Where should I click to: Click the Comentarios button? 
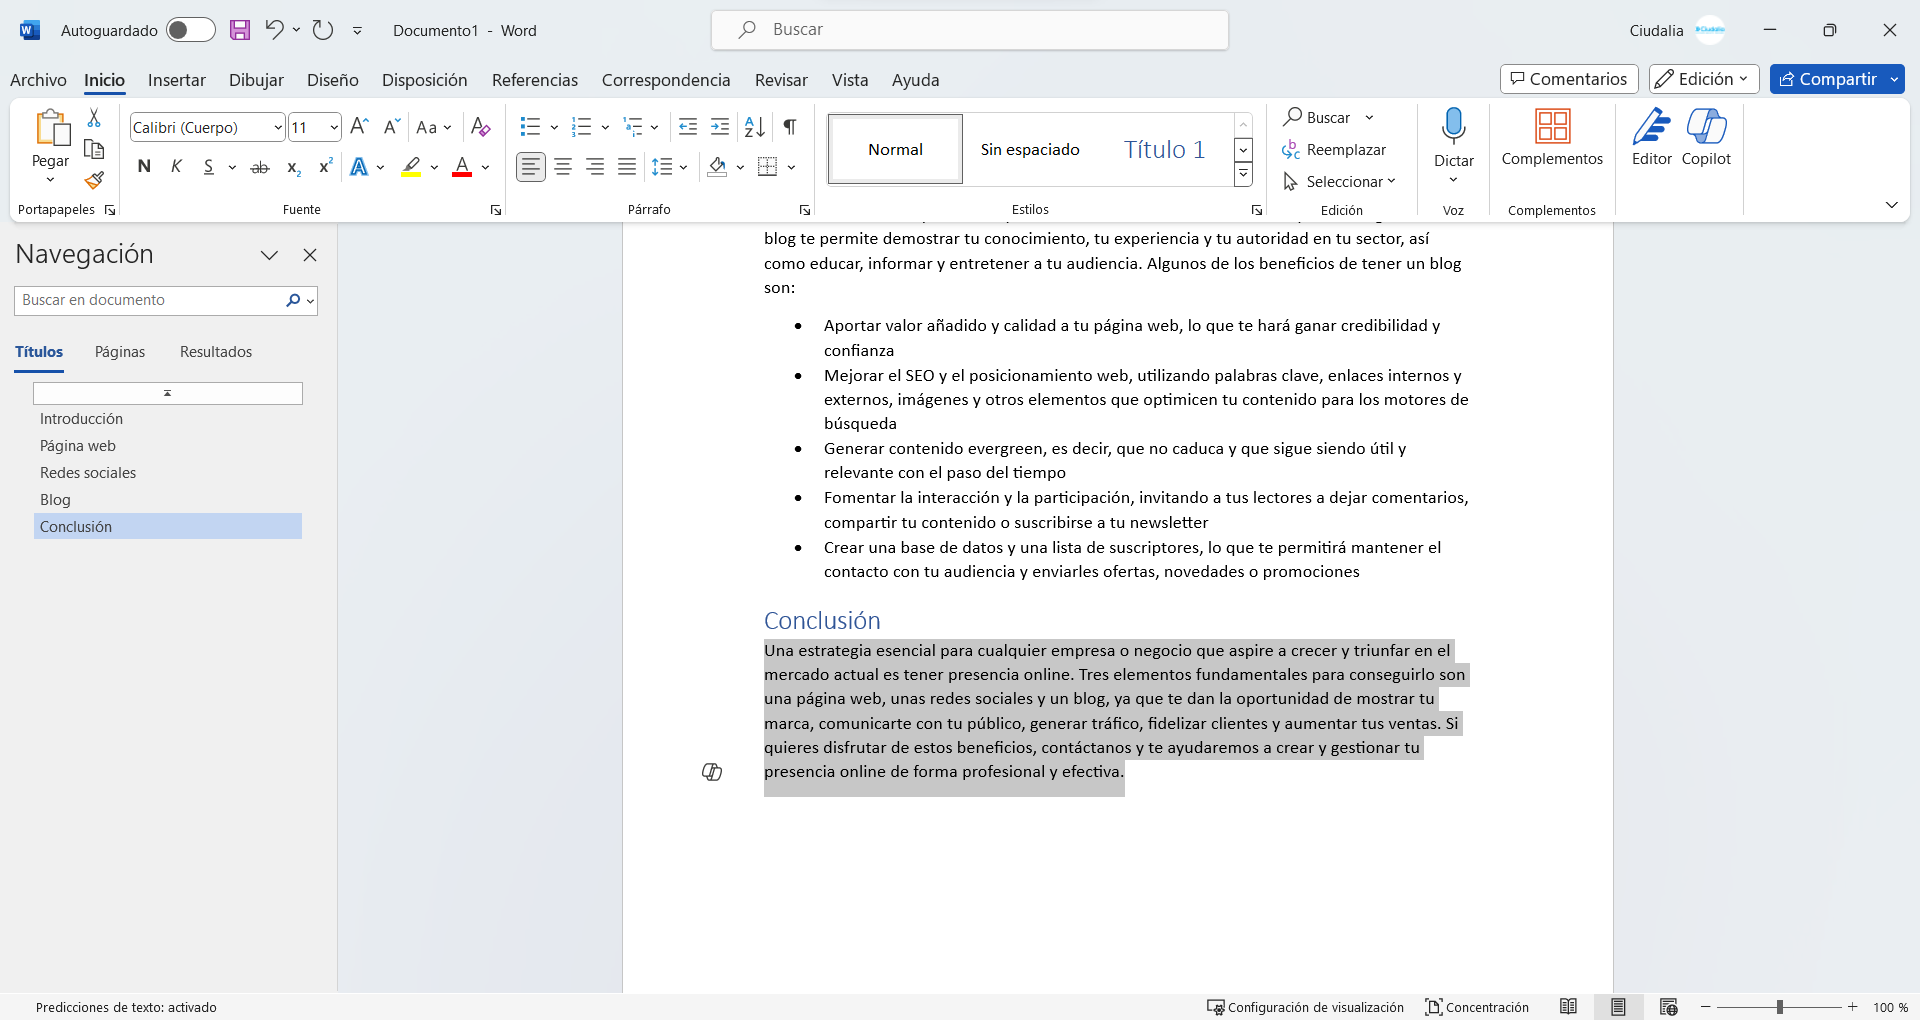click(1568, 79)
